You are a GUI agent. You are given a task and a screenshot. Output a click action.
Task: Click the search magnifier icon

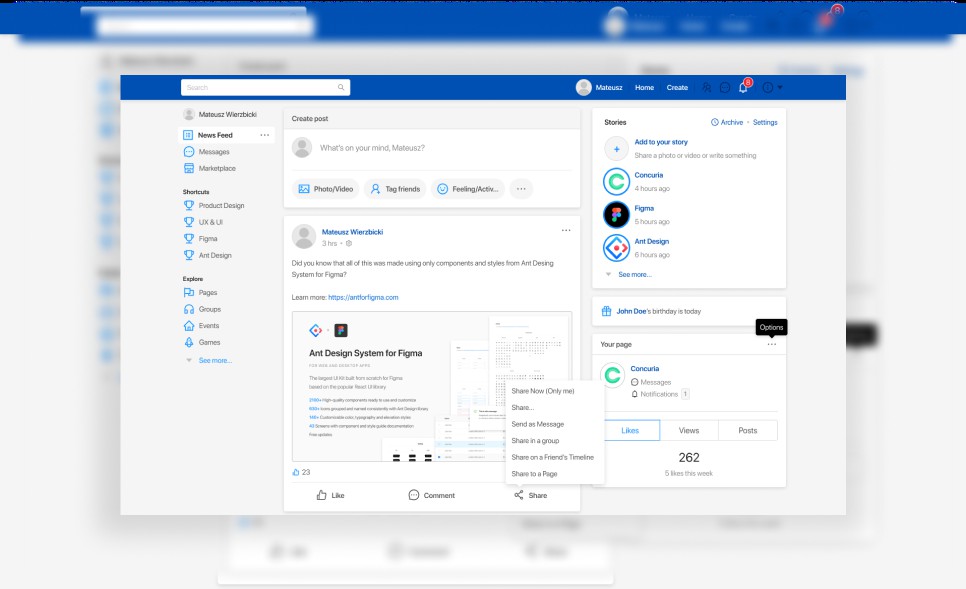tap(341, 87)
